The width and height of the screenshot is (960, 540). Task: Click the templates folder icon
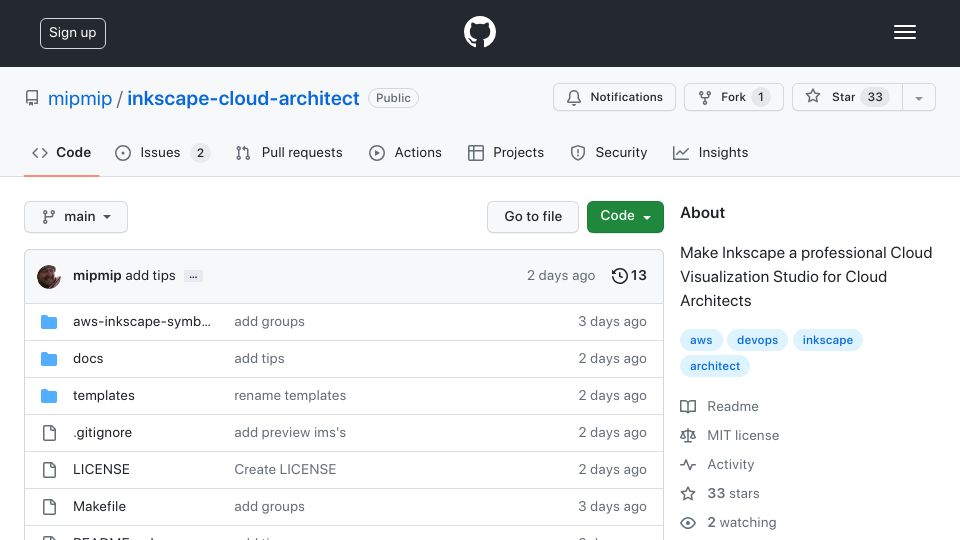point(49,396)
